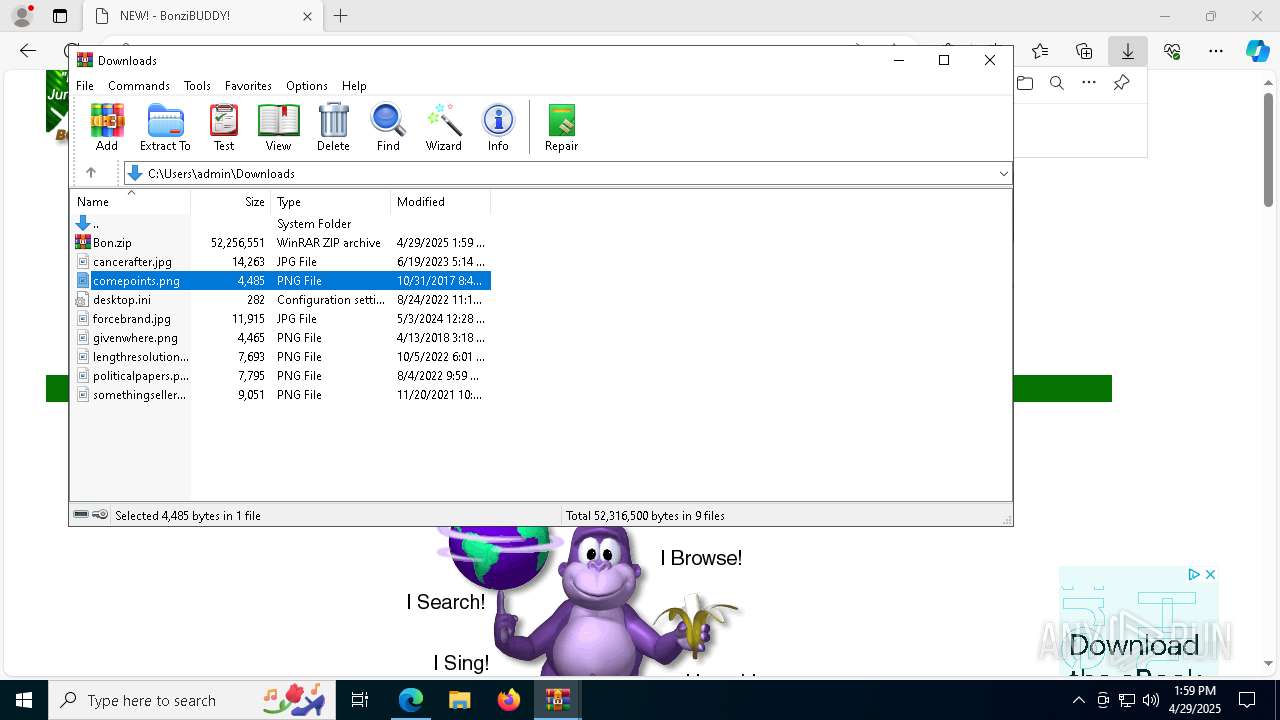
Task: Select cancerafter.jpg file
Action: click(x=281, y=262)
